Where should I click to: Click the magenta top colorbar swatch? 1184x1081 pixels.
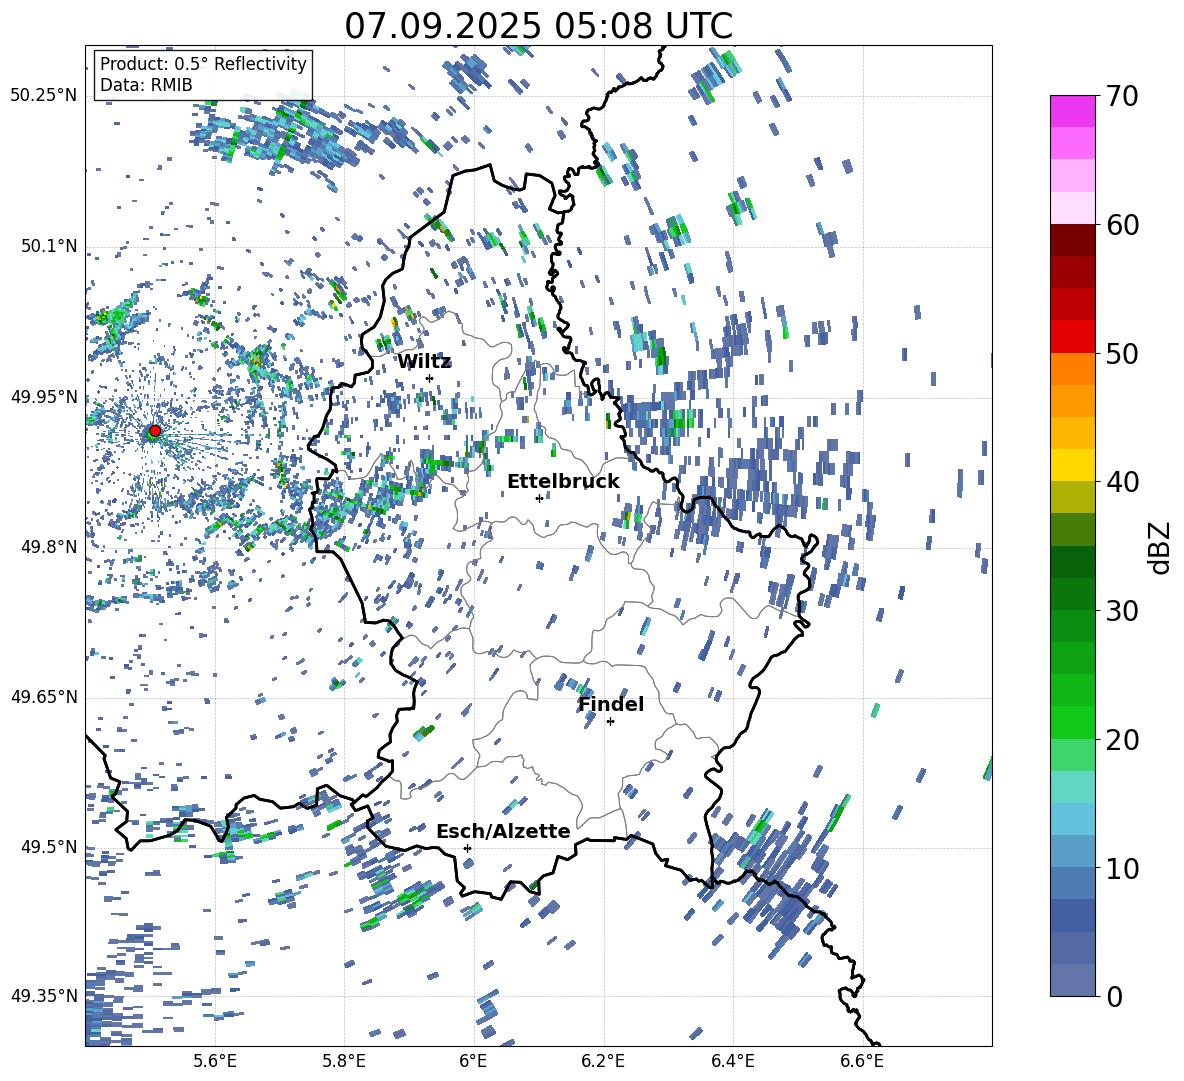(1072, 111)
